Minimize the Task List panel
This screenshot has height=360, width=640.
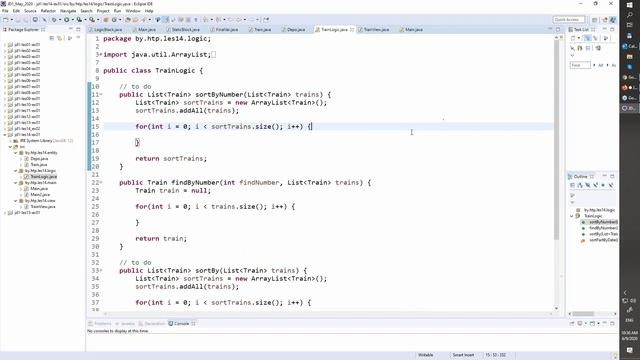(x=604, y=29)
